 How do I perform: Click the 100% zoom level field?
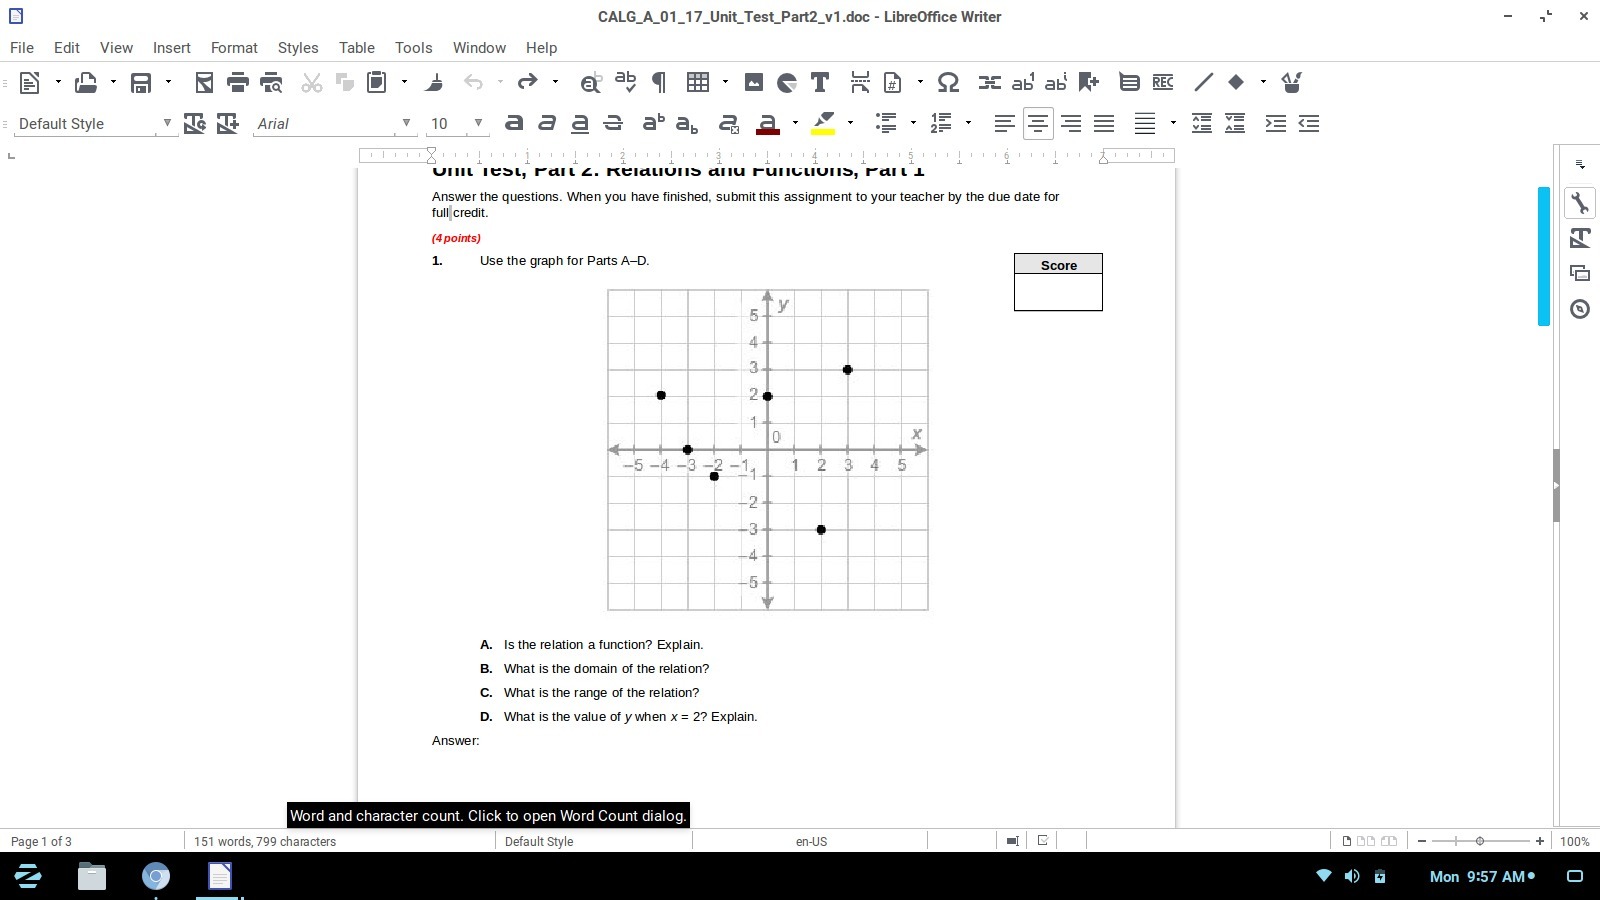[1575, 842]
